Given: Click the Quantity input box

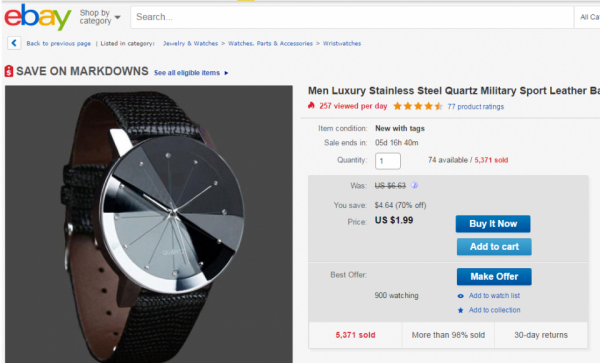Looking at the screenshot, I should pos(388,161).
